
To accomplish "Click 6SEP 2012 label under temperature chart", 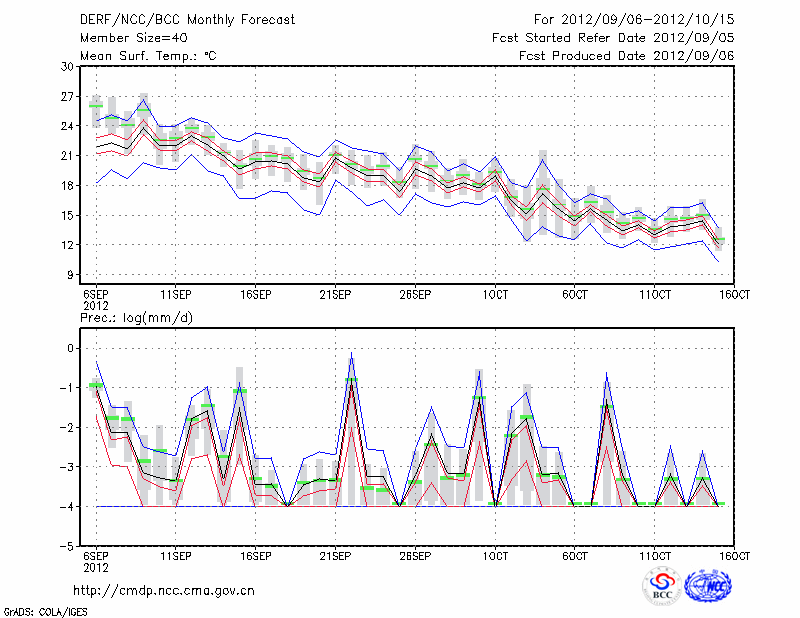I will pos(96,298).
